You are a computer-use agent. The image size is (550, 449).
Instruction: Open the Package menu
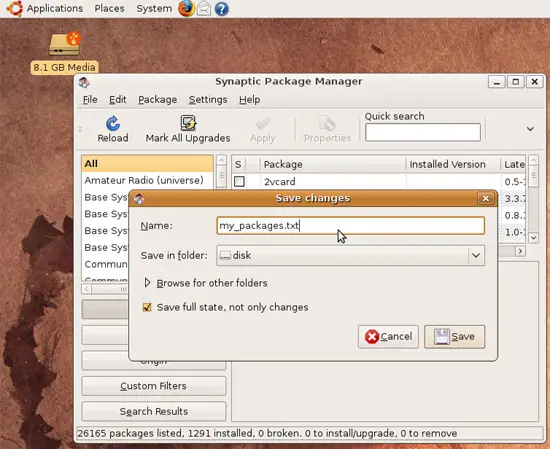(157, 100)
